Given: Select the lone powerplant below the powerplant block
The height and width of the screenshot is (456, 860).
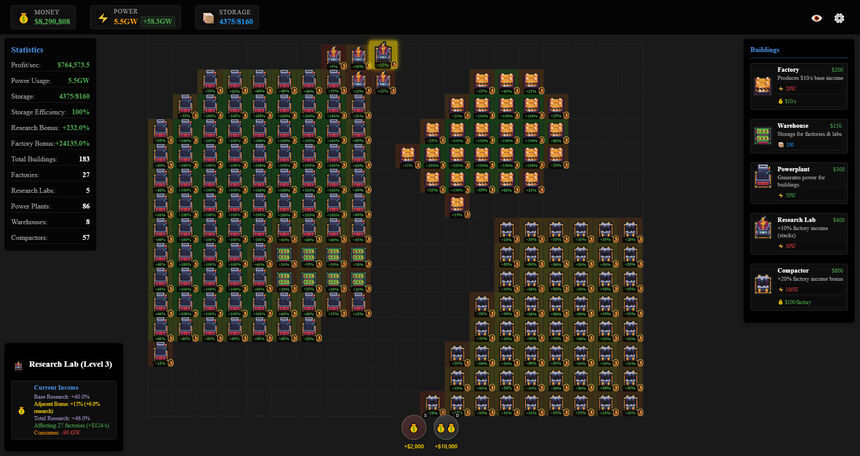Looking at the screenshot, I should (160, 353).
